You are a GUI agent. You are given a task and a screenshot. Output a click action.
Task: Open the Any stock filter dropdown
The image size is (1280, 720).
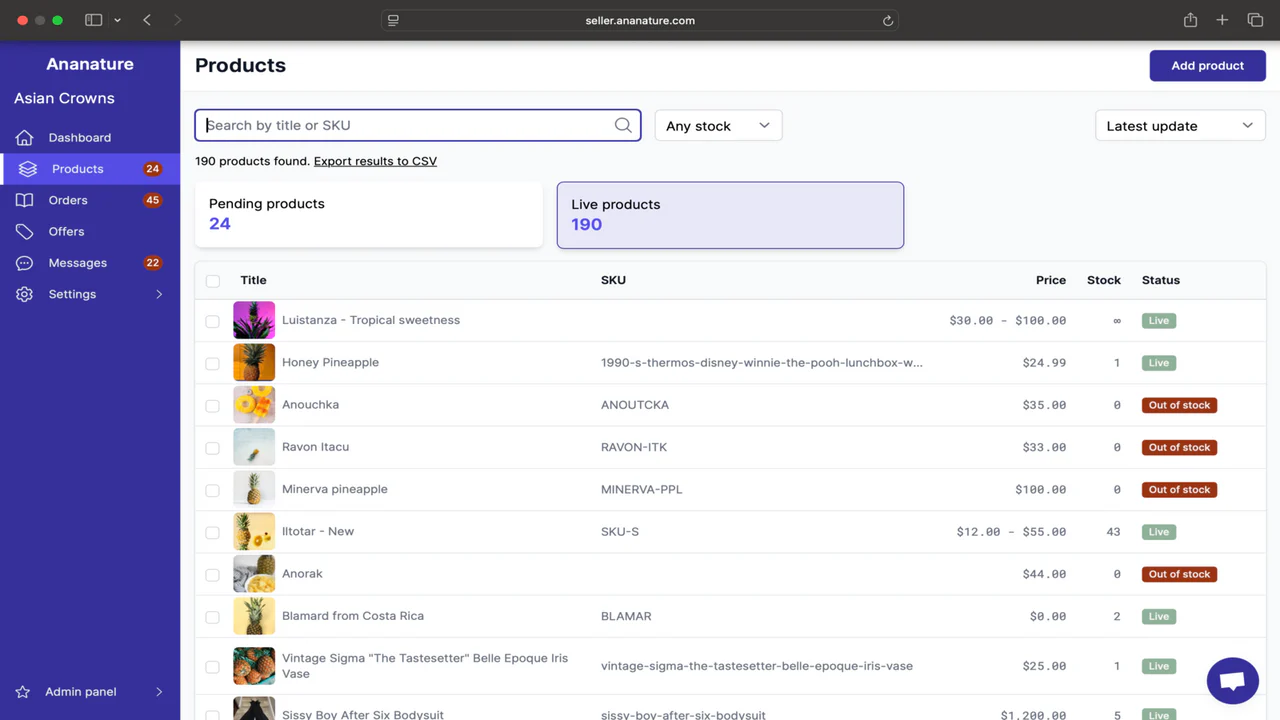point(718,126)
